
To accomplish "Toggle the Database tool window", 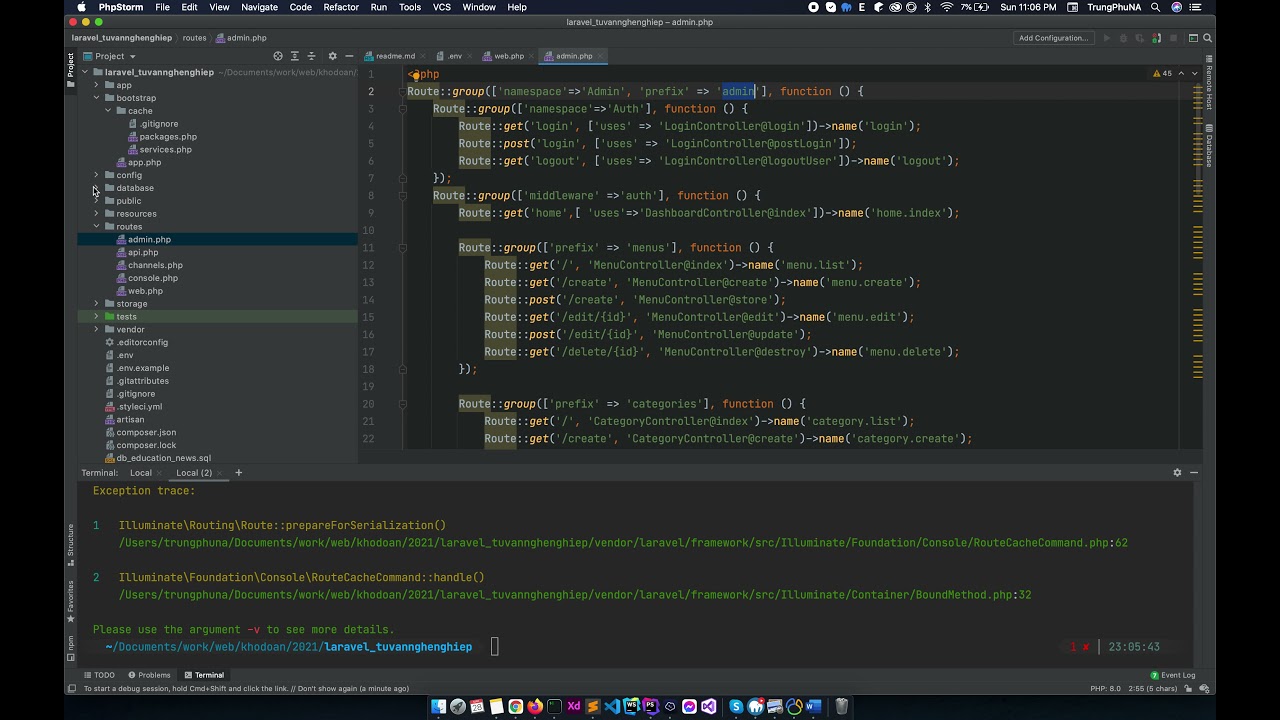I will (x=1208, y=146).
